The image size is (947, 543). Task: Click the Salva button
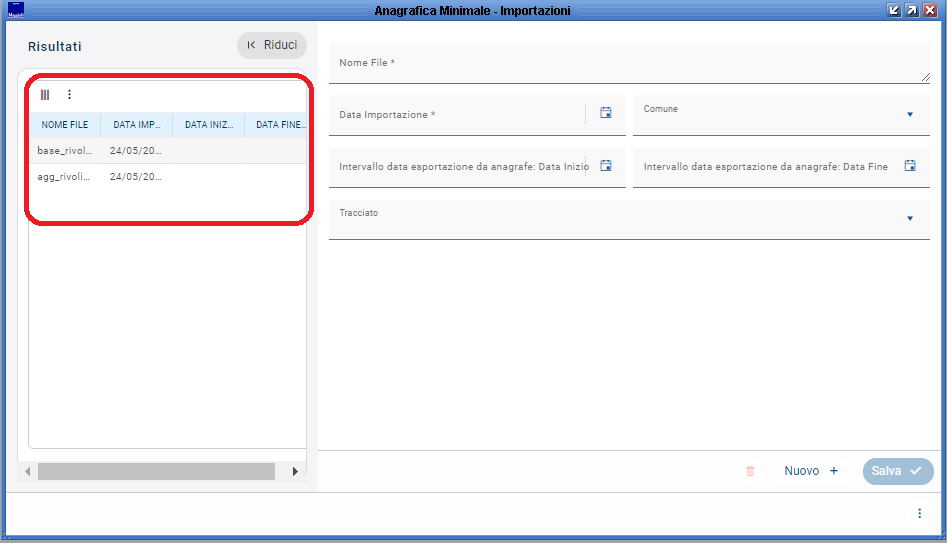[898, 471]
